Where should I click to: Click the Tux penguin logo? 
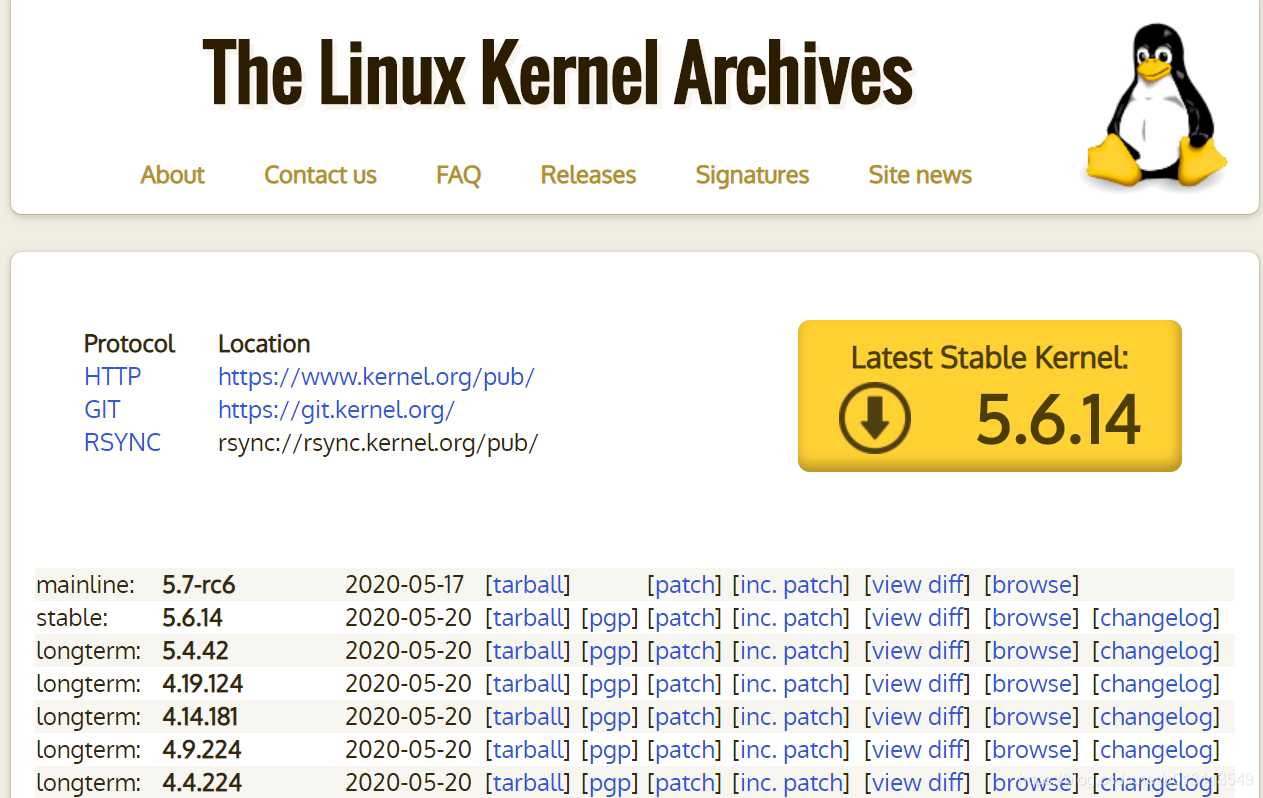pos(1157,103)
